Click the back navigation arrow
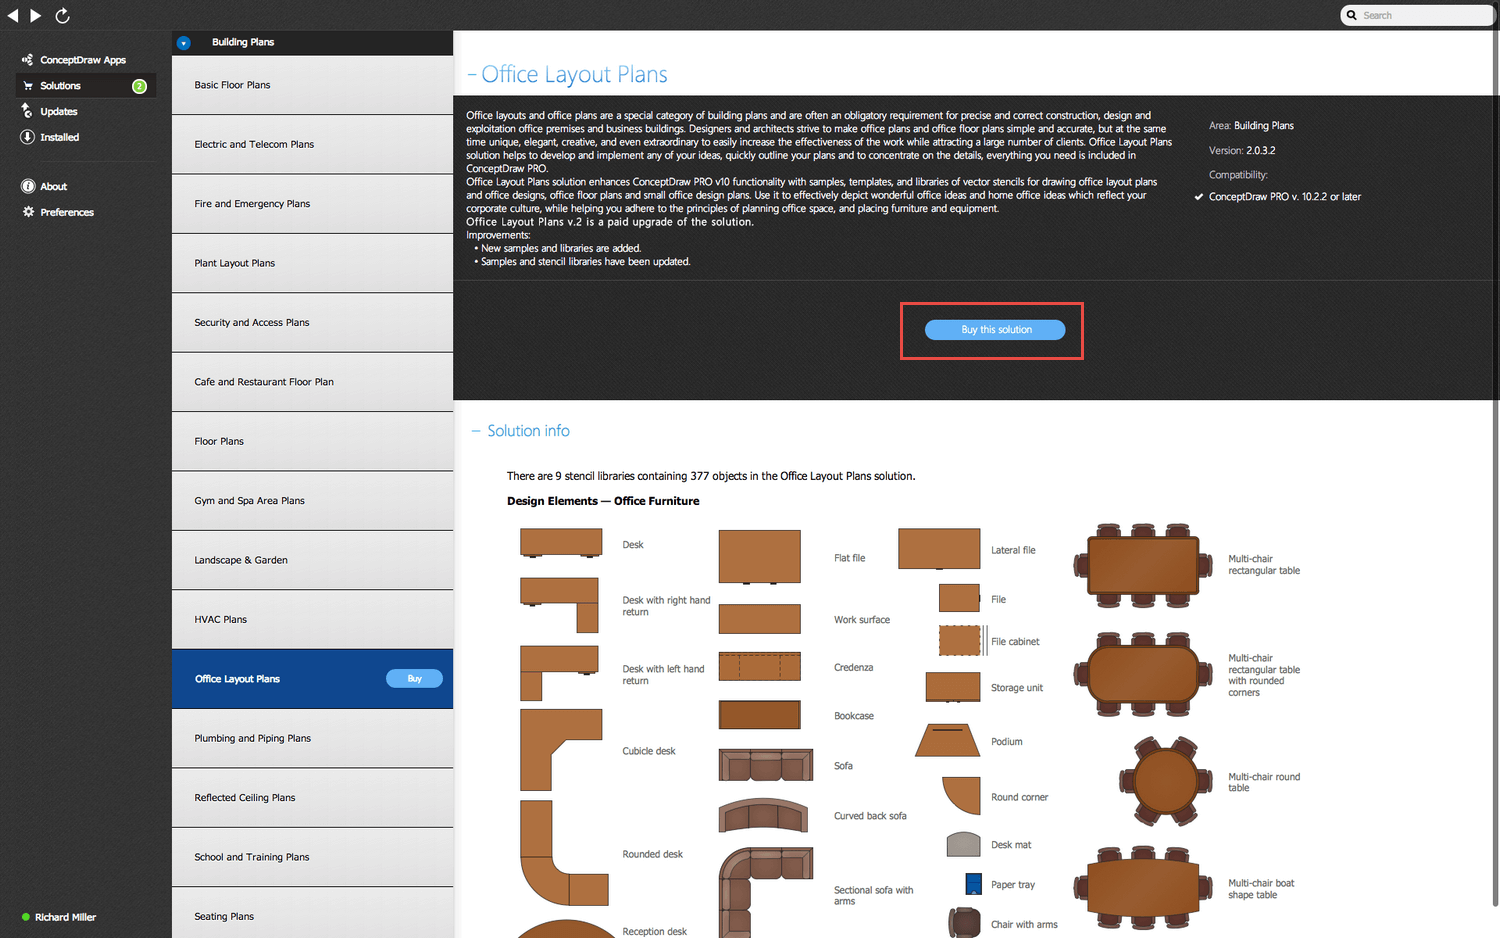Viewport: 1500px width, 938px height. coord(13,15)
